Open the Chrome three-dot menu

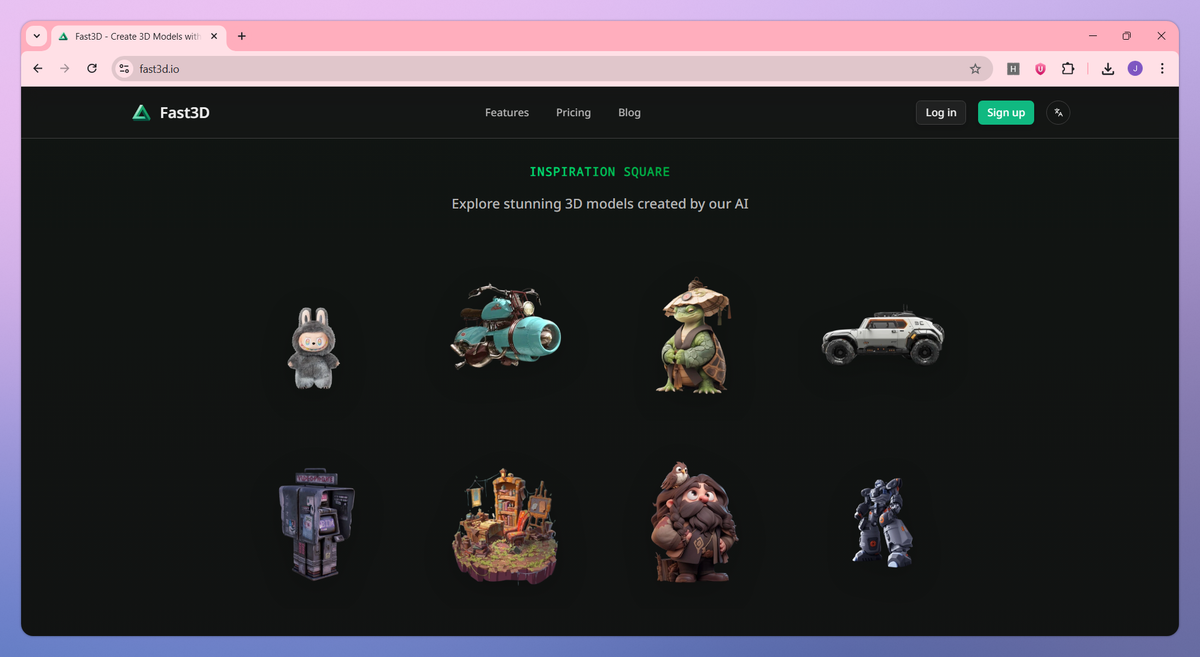[1162, 69]
